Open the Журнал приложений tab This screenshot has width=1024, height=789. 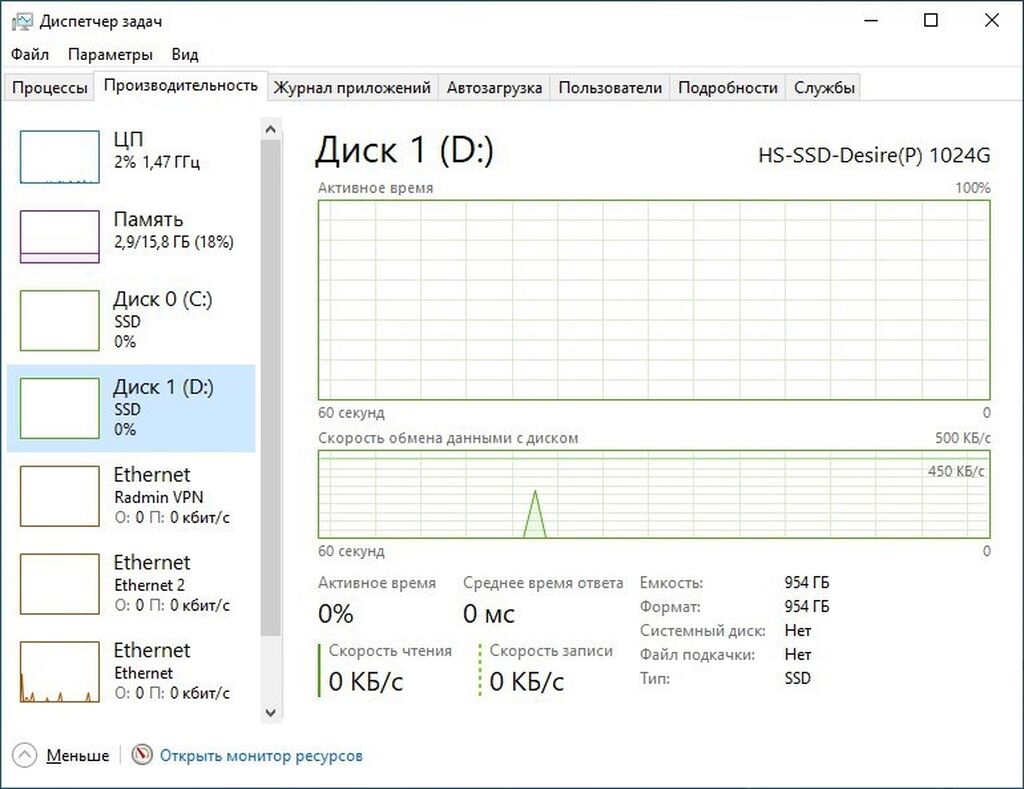352,88
